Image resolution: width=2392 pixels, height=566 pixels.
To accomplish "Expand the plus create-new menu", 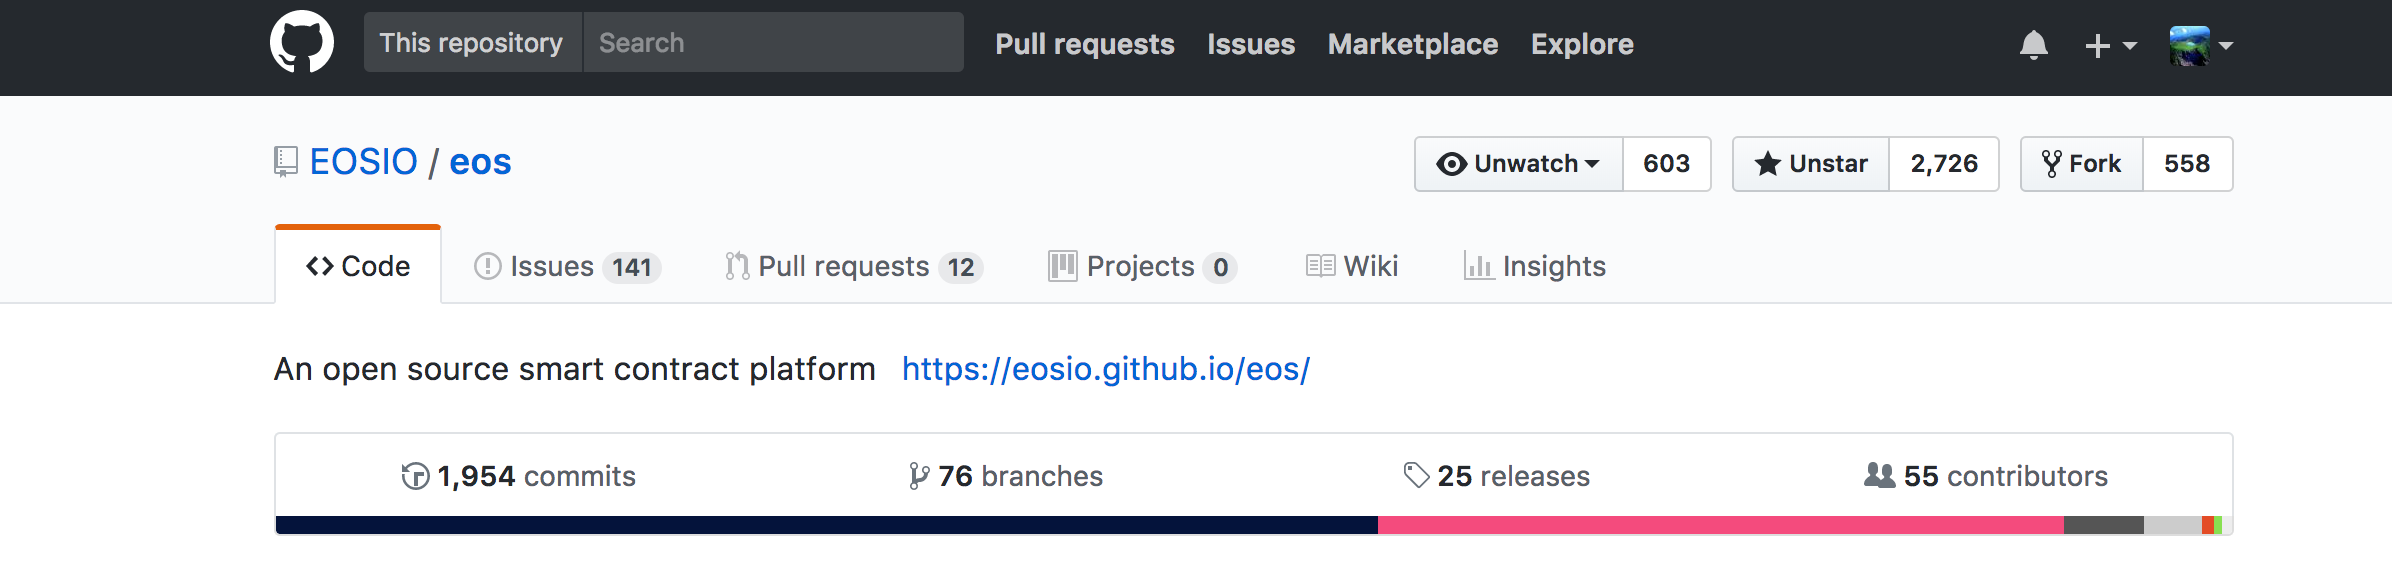I will click(x=2110, y=45).
